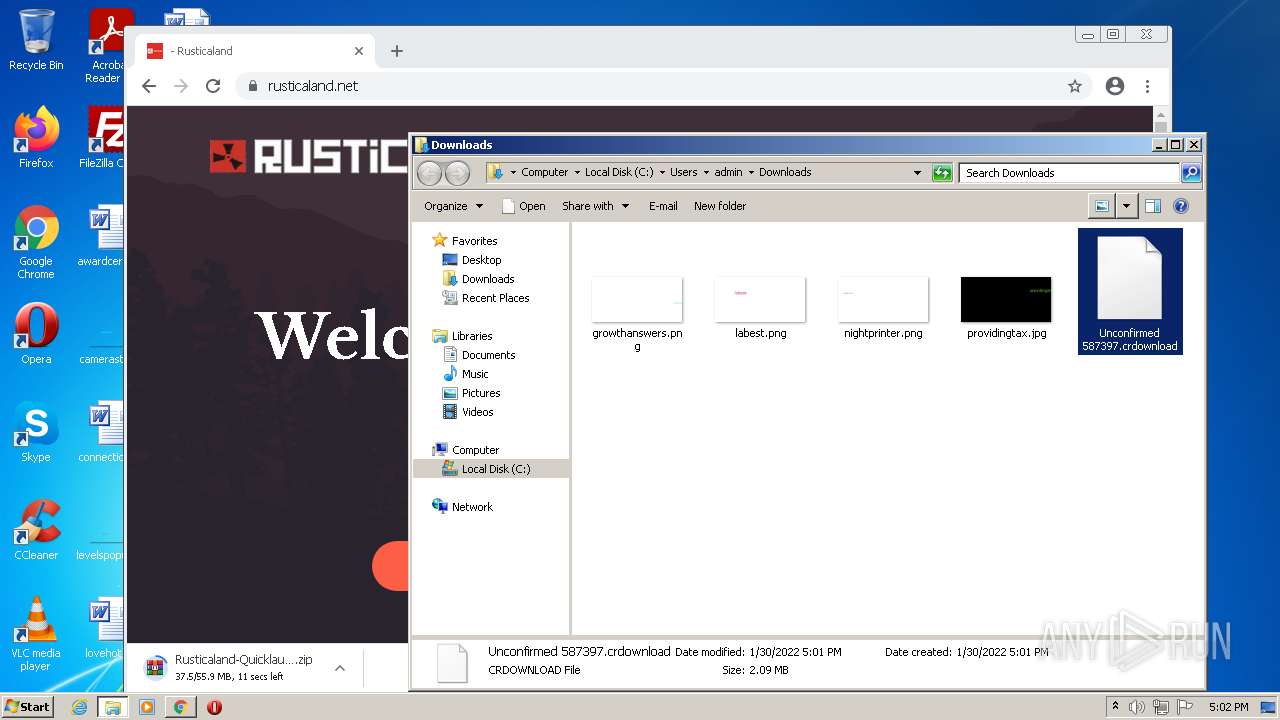Refresh the Downloads folder view
The width and height of the screenshot is (1280, 720).
pos(942,173)
